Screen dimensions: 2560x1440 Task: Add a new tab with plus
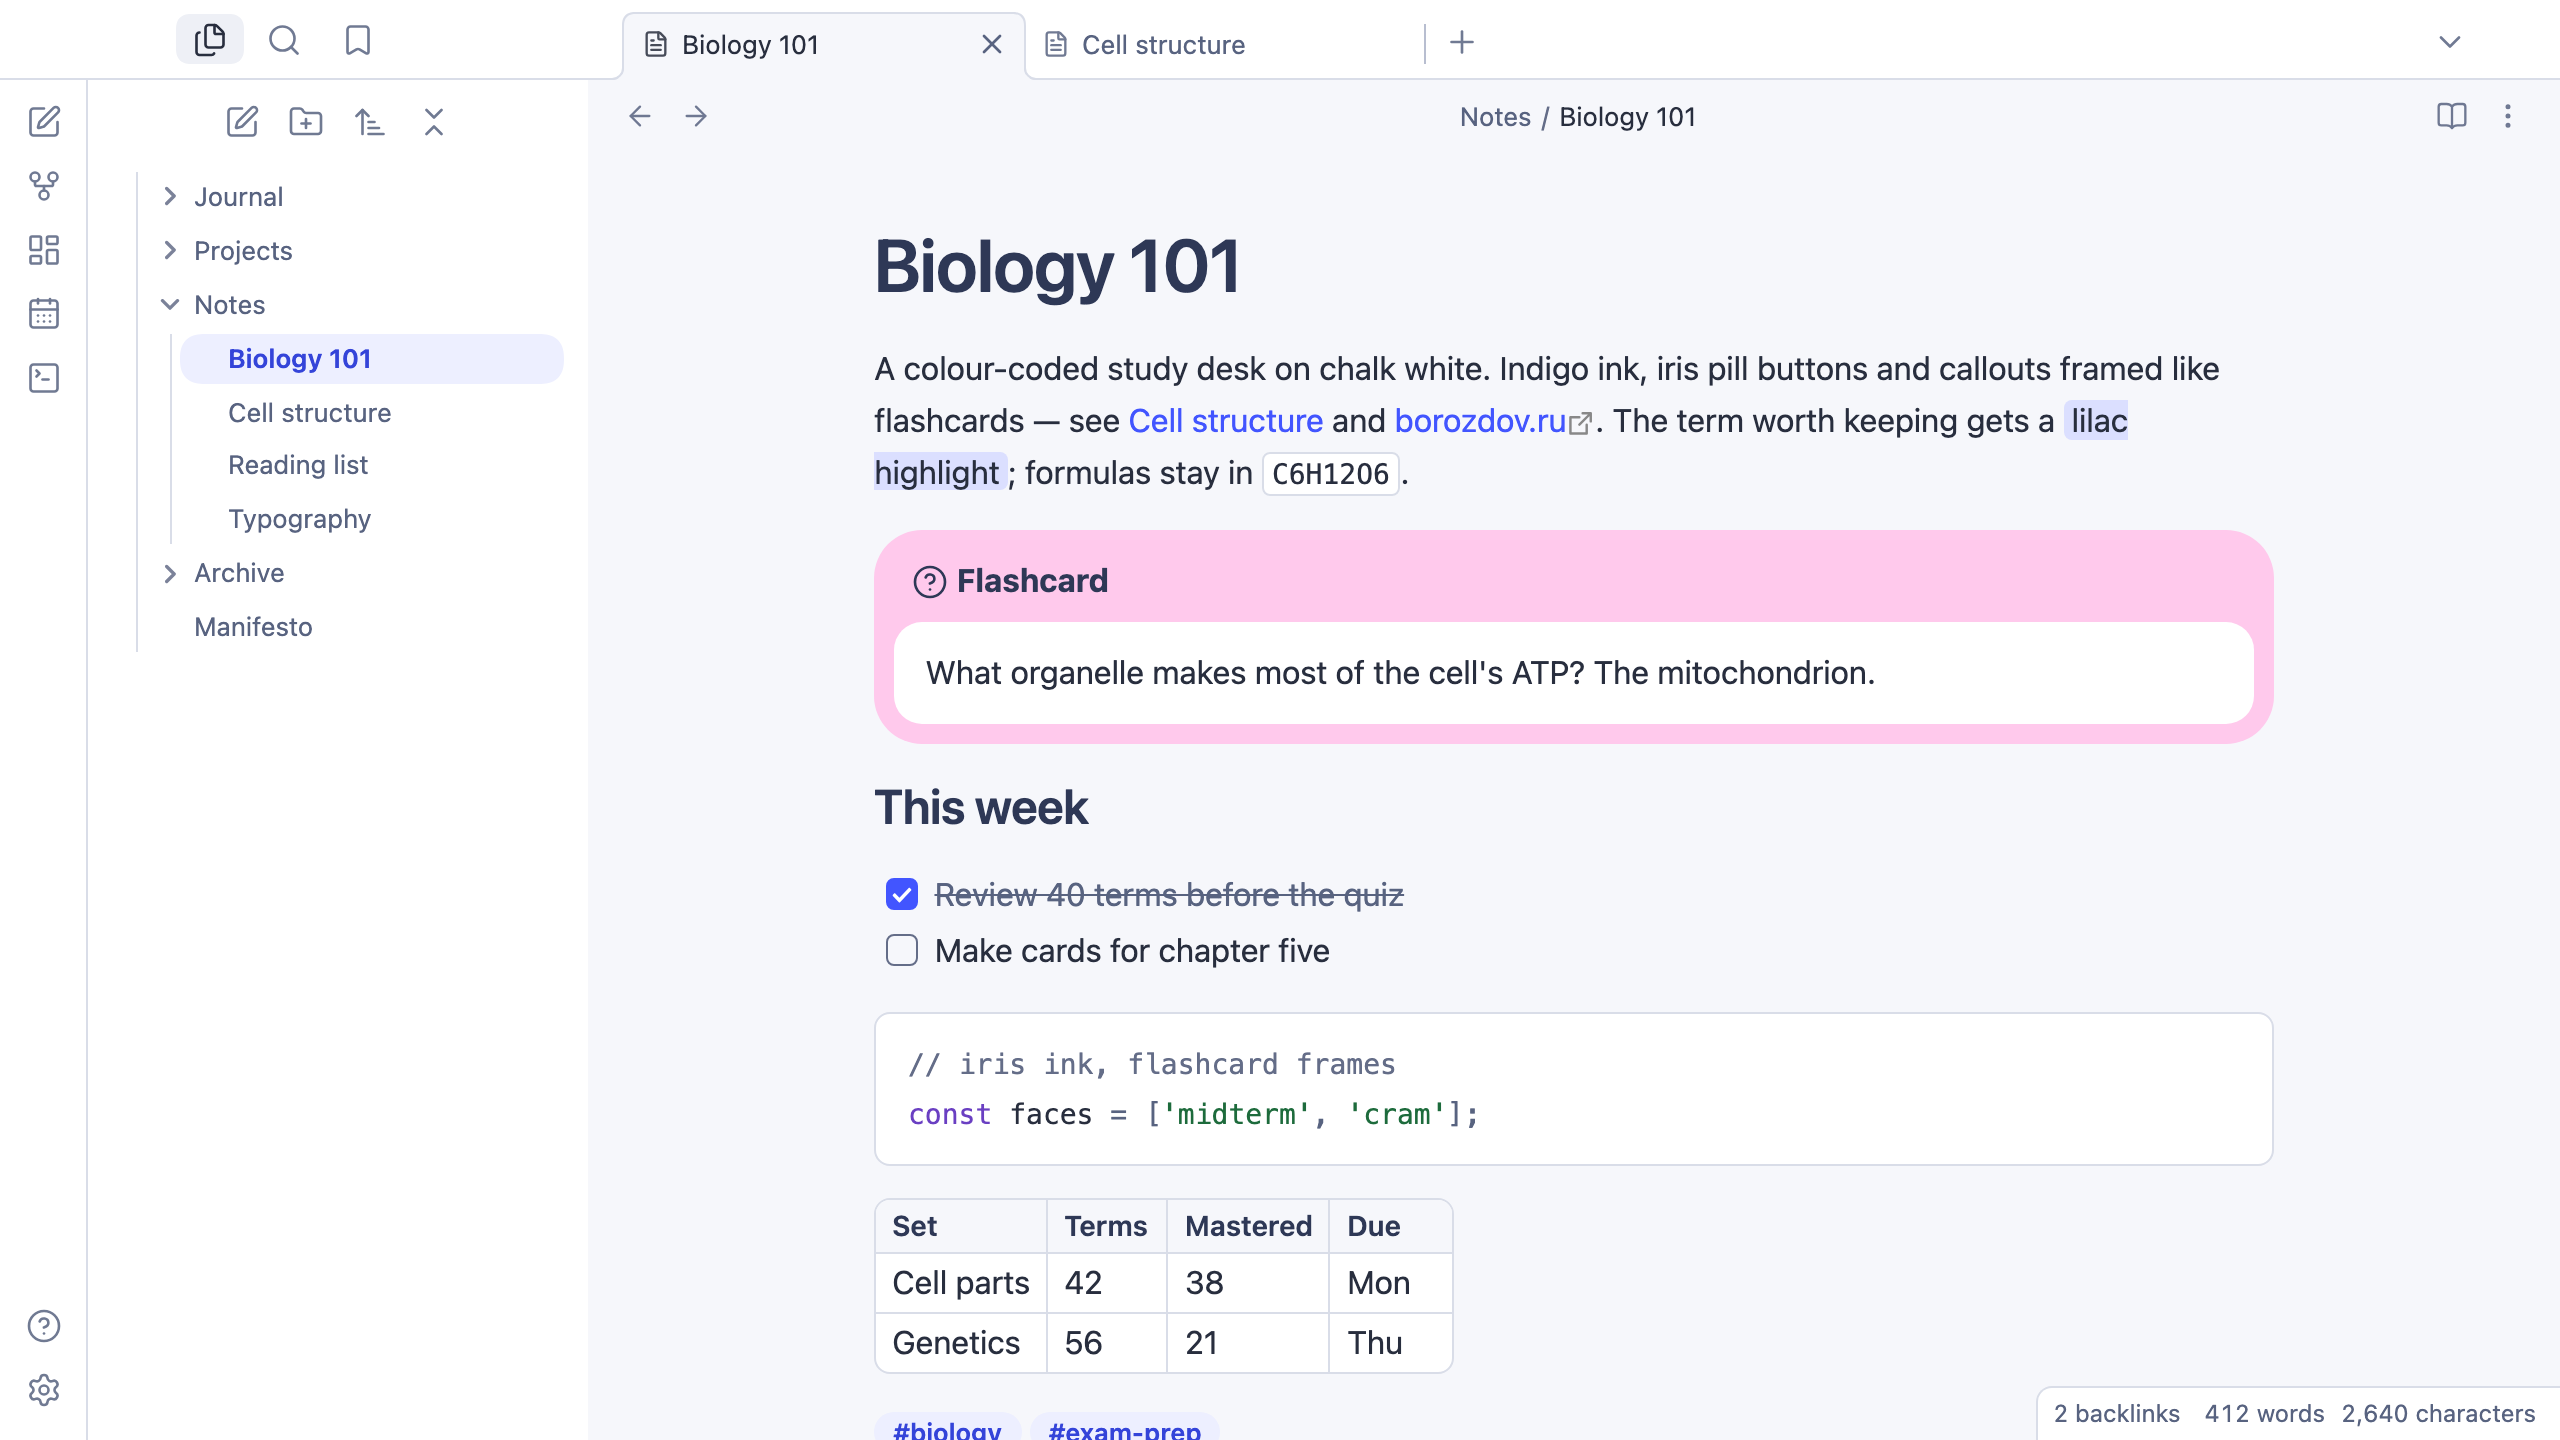point(1462,42)
